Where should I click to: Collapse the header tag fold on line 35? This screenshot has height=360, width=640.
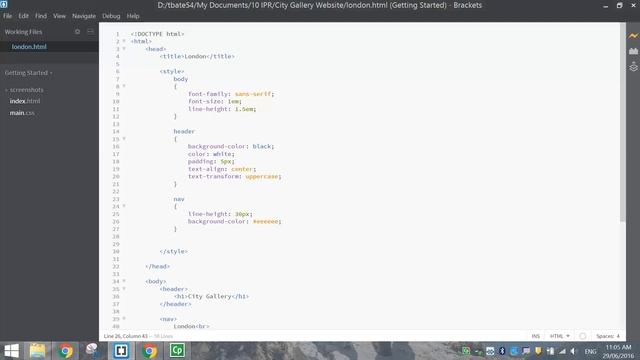pyautogui.click(x=124, y=289)
